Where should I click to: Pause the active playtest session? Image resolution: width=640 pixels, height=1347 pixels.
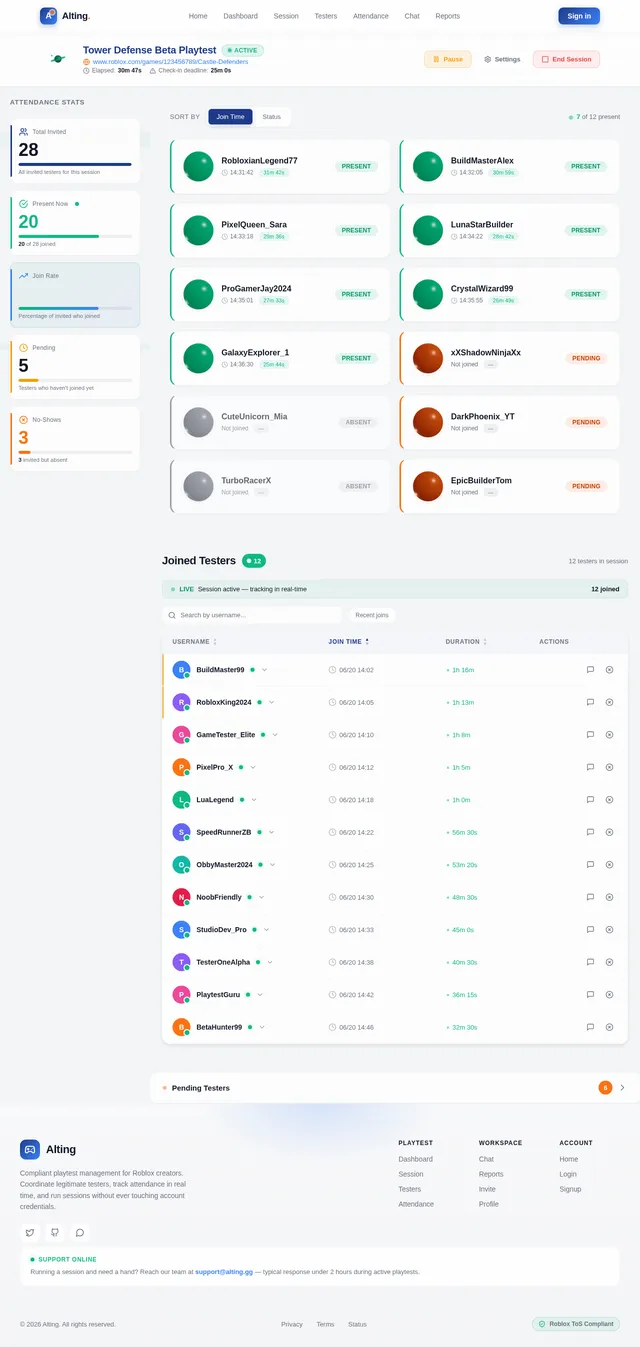[x=447, y=59]
